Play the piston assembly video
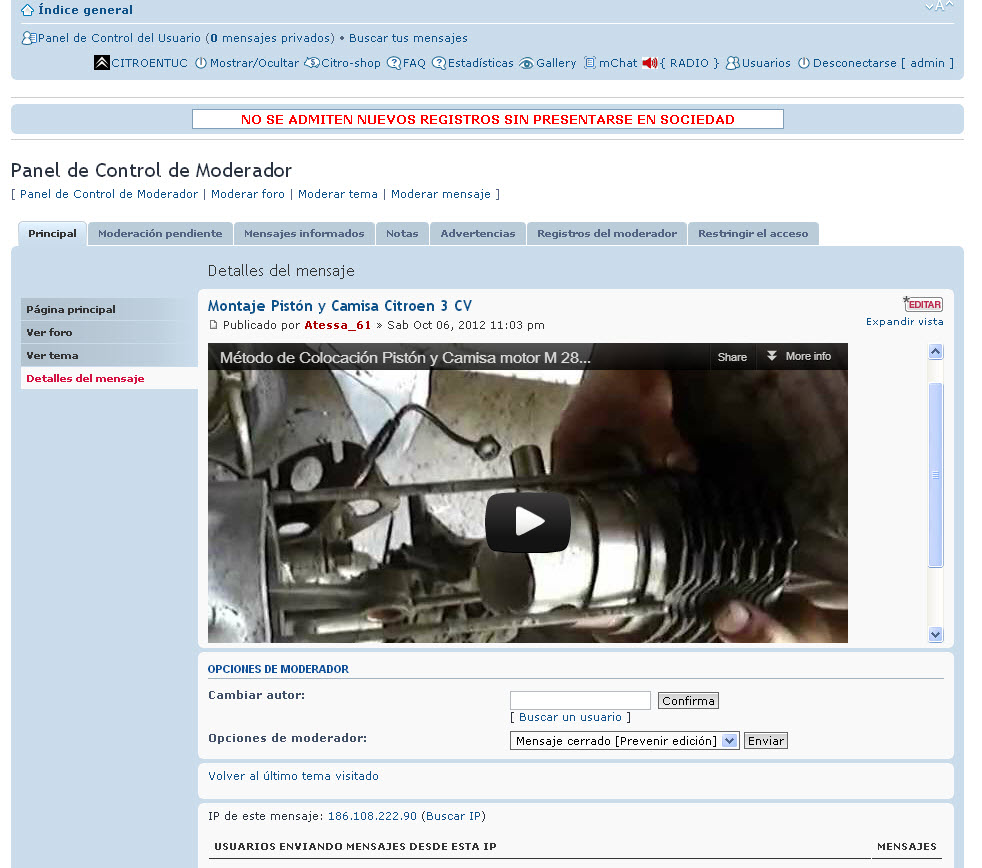 click(528, 521)
